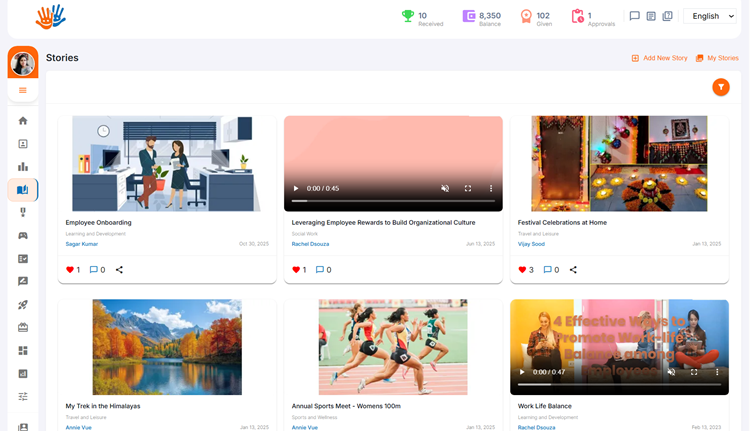Share the Employee Onboarding story

(119, 270)
